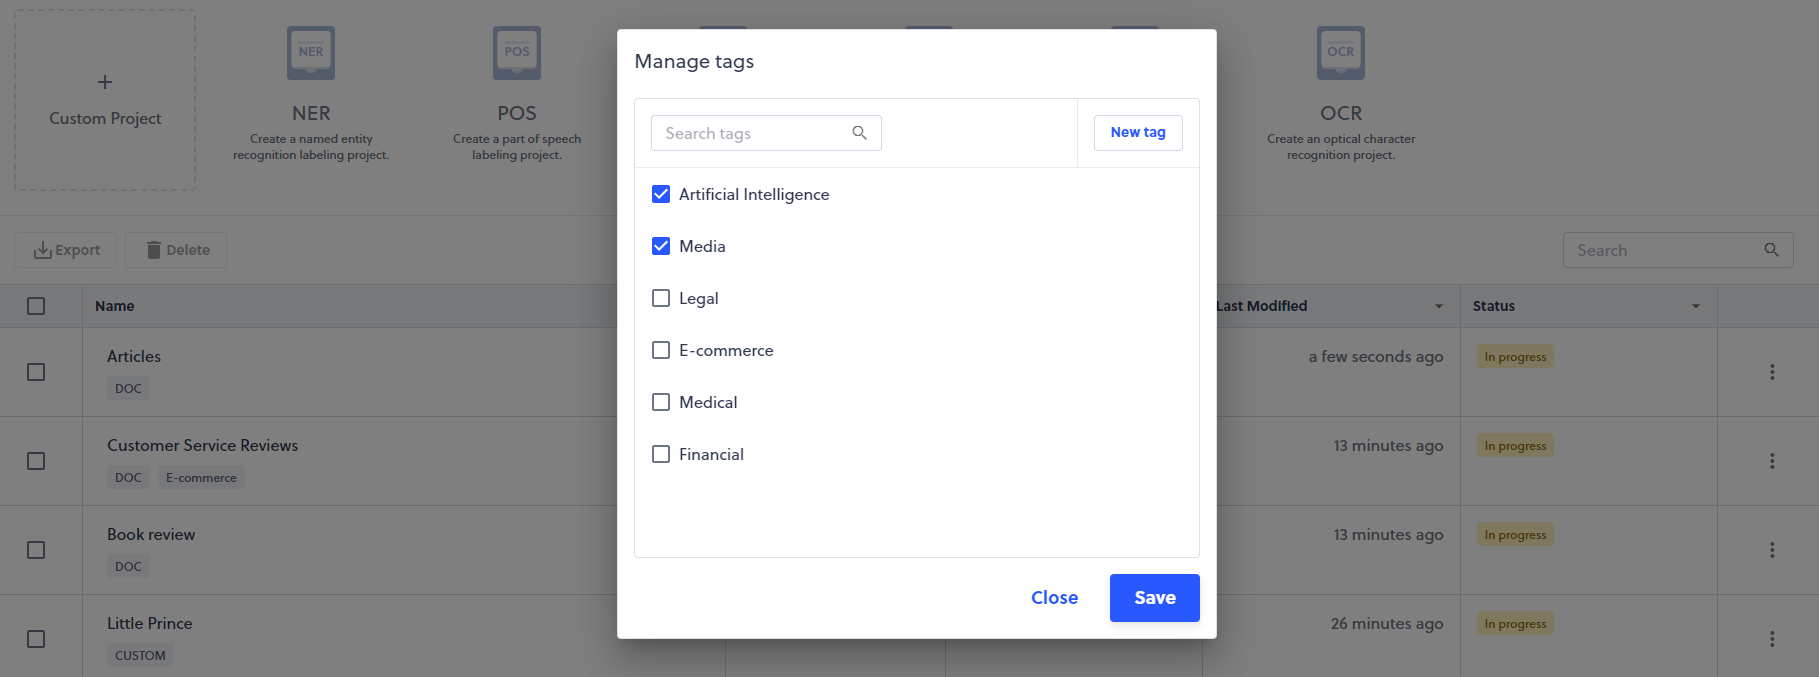Viewport: 1819px width, 677px height.
Task: Open the OCR project template icon
Action: (x=1340, y=53)
